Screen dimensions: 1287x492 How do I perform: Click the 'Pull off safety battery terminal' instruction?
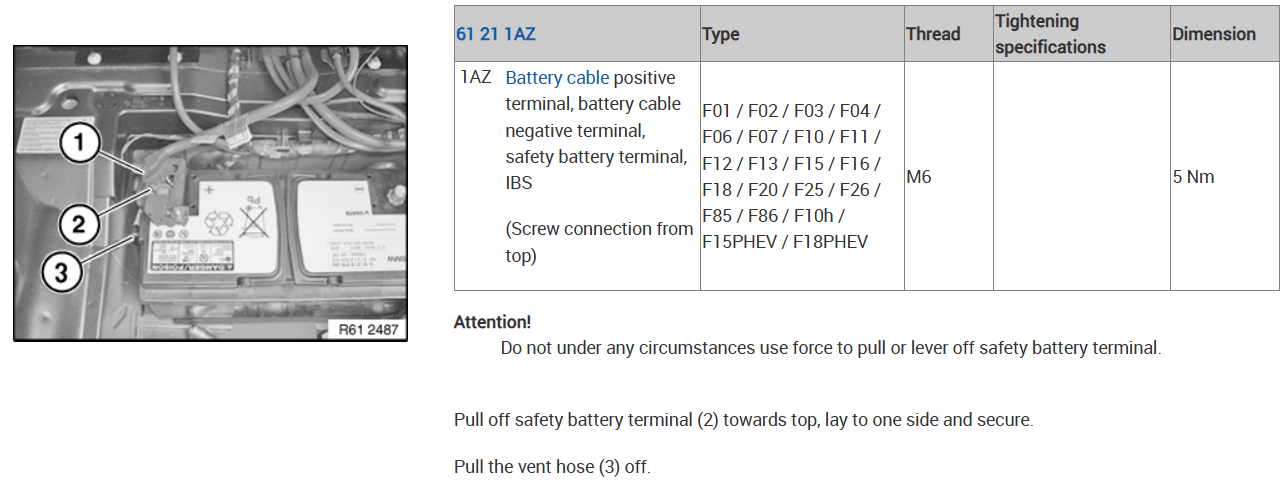tap(743, 420)
